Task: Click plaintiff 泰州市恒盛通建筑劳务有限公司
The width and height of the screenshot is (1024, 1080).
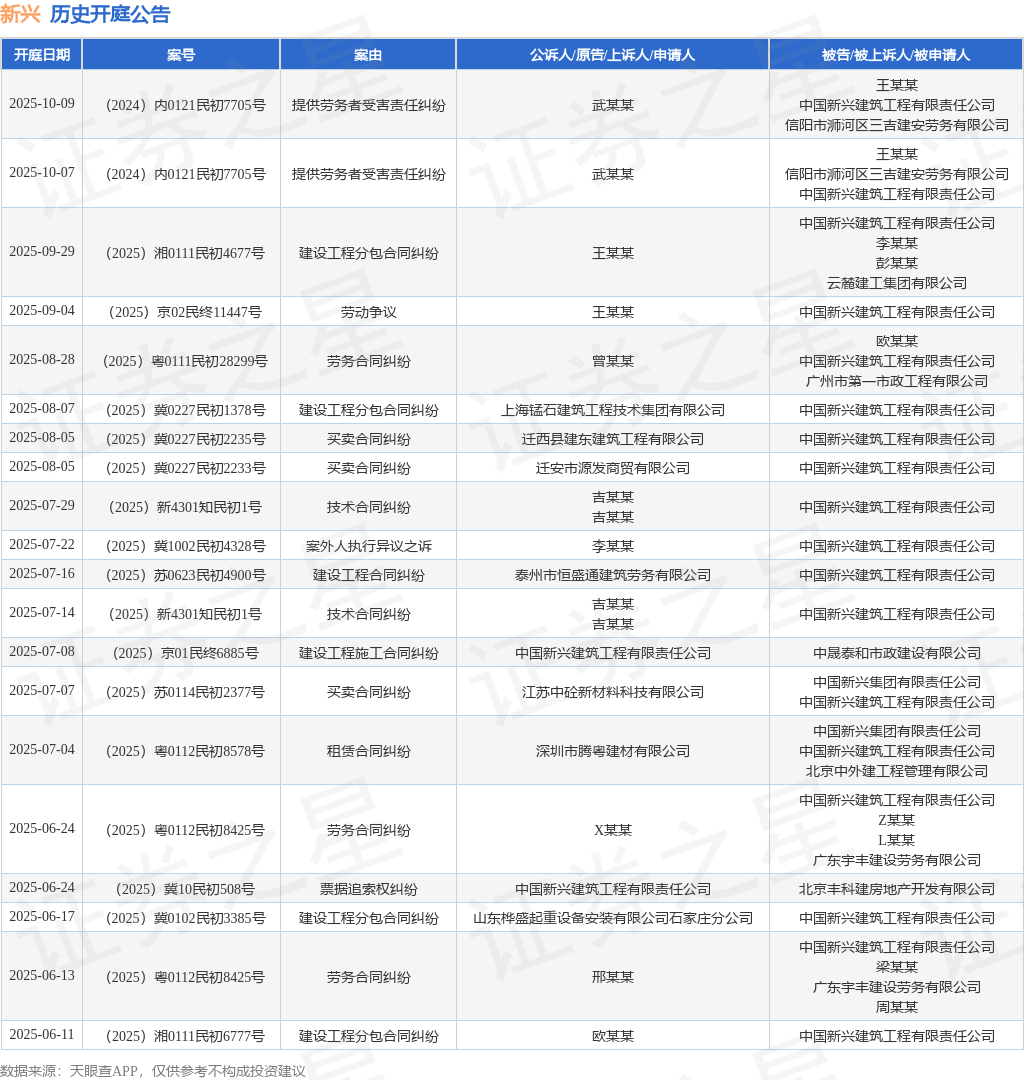Action: pyautogui.click(x=613, y=575)
